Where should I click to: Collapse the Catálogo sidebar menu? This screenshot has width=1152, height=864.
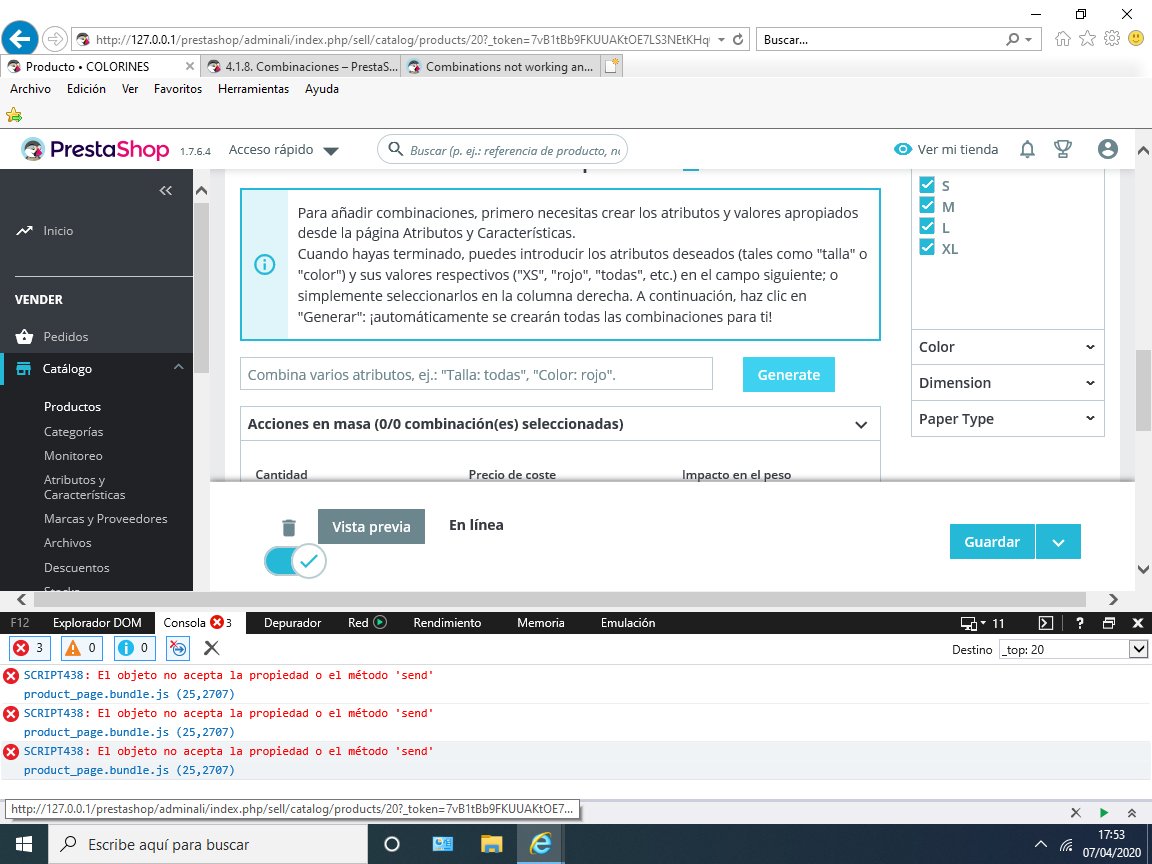point(179,367)
